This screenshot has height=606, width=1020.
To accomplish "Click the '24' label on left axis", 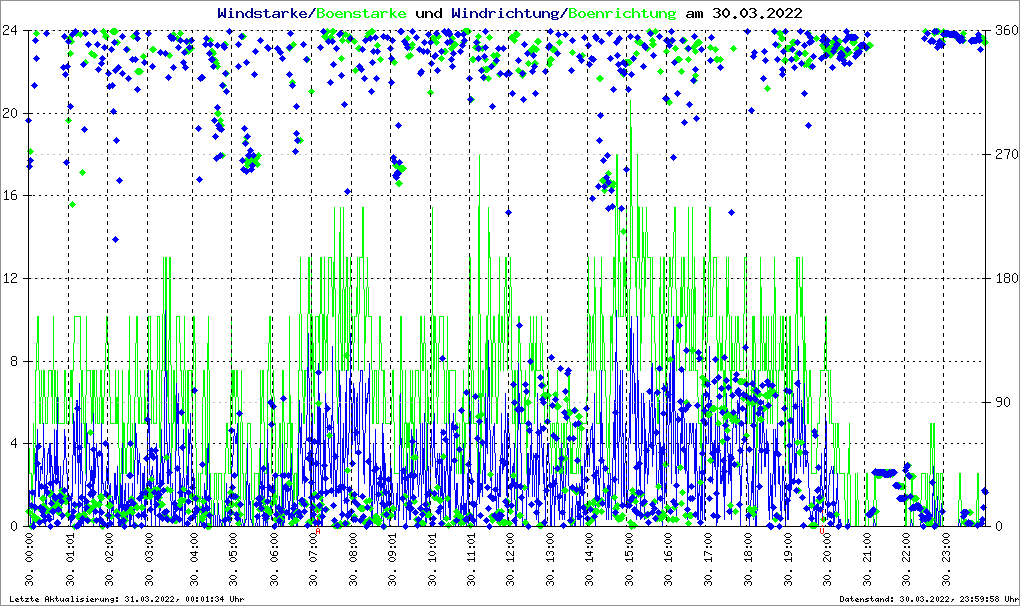I will pyautogui.click(x=12, y=30).
